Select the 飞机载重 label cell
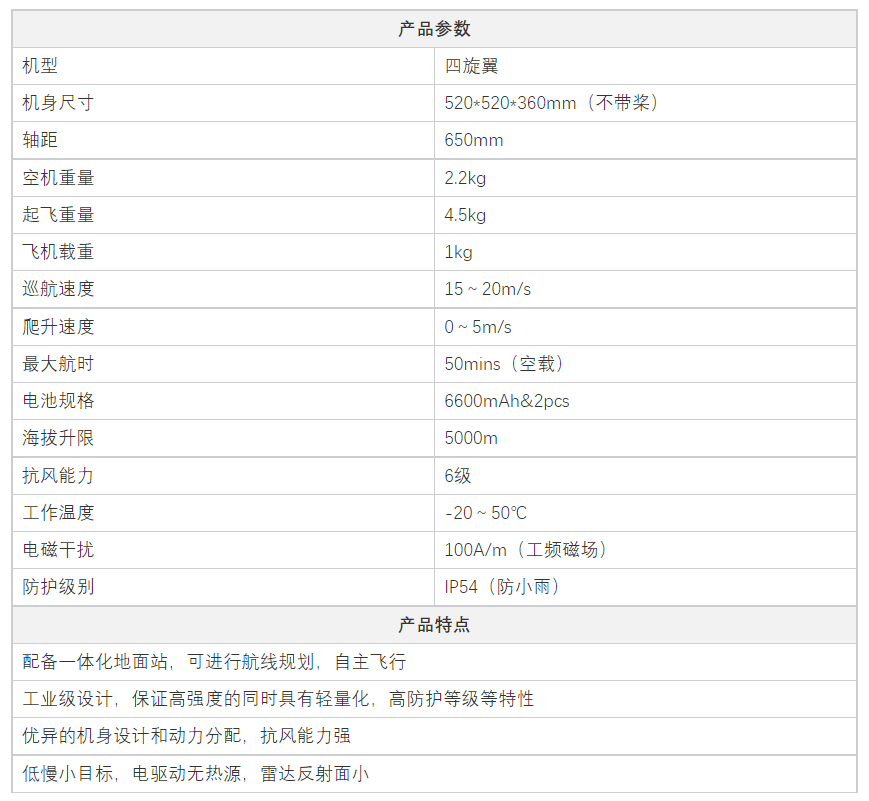 (58, 252)
